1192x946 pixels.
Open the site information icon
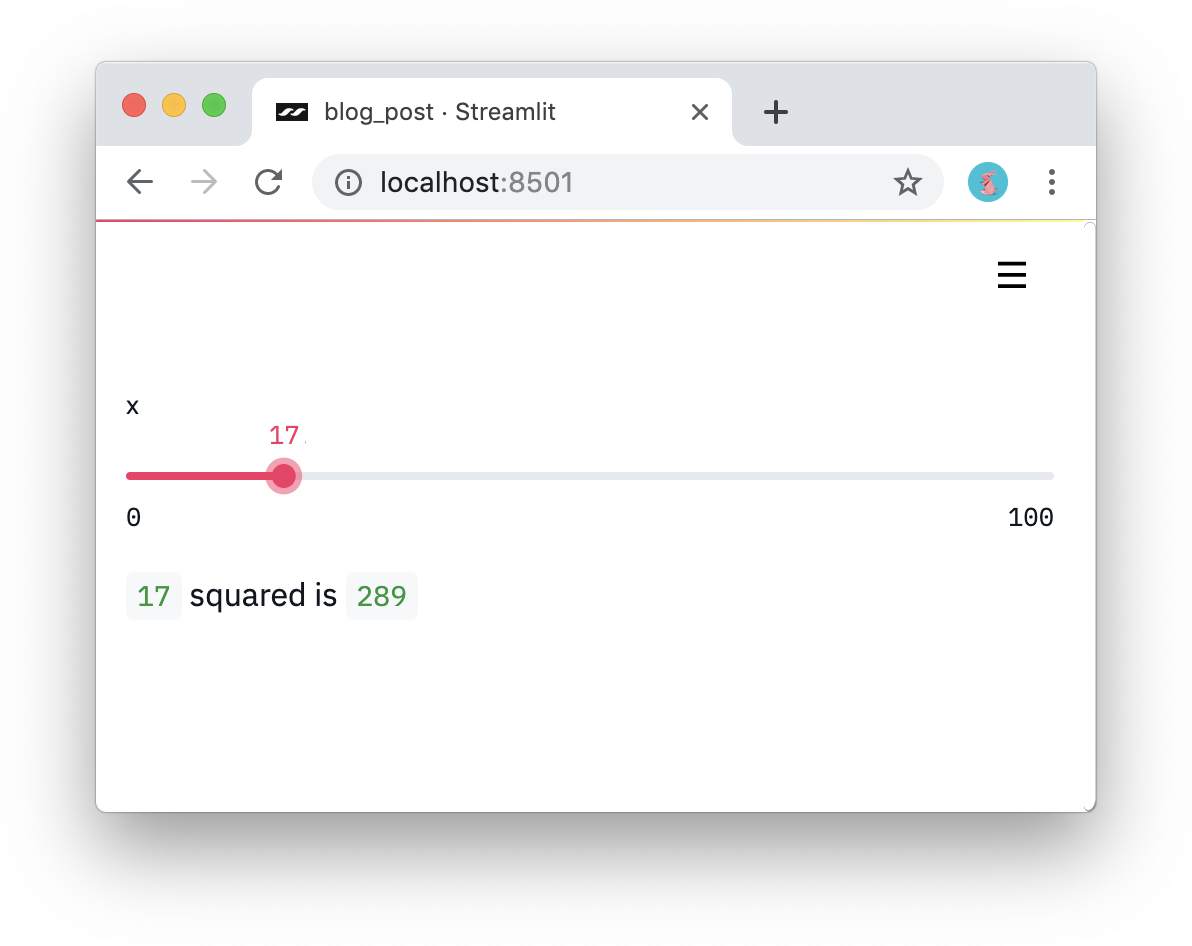[x=348, y=183]
